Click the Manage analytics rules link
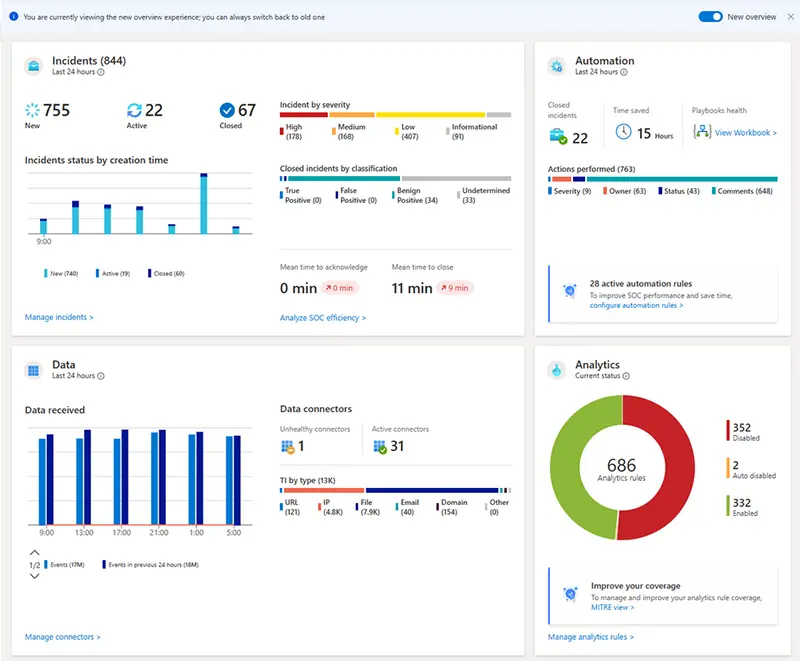The height and width of the screenshot is (661, 800). click(591, 637)
